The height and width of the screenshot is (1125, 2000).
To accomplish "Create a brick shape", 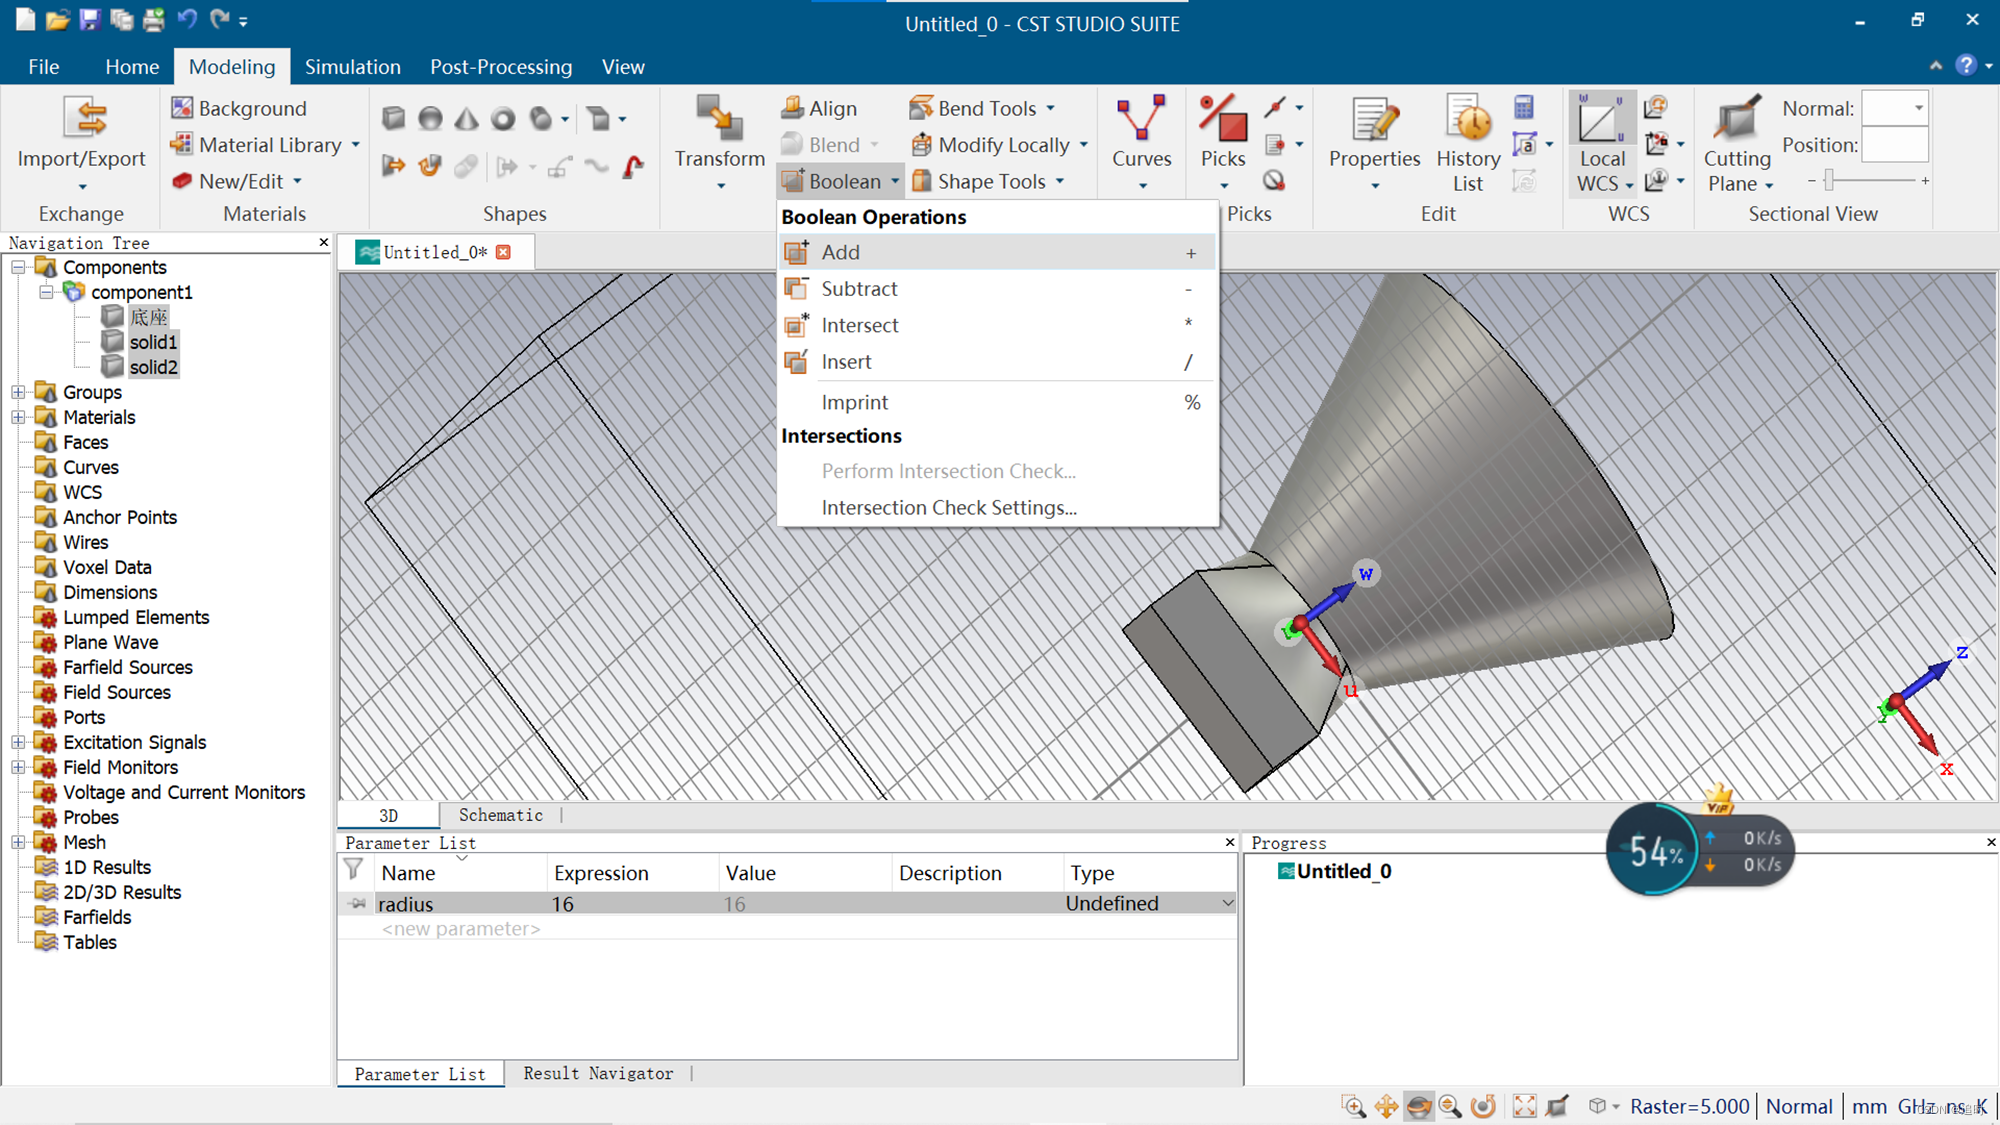I will tap(393, 119).
